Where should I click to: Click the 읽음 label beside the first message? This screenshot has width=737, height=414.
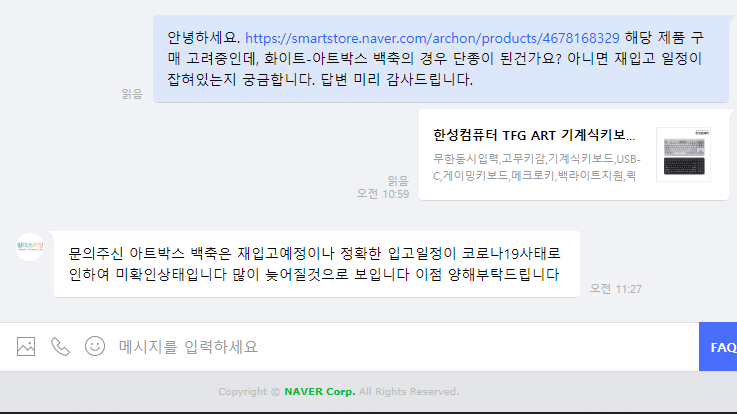[x=132, y=94]
